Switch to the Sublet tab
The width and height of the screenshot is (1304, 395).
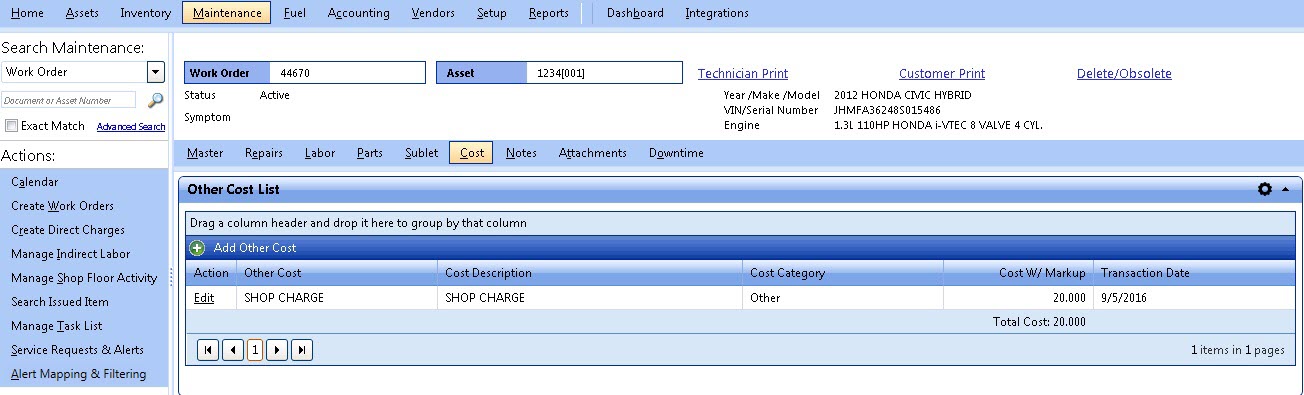421,153
